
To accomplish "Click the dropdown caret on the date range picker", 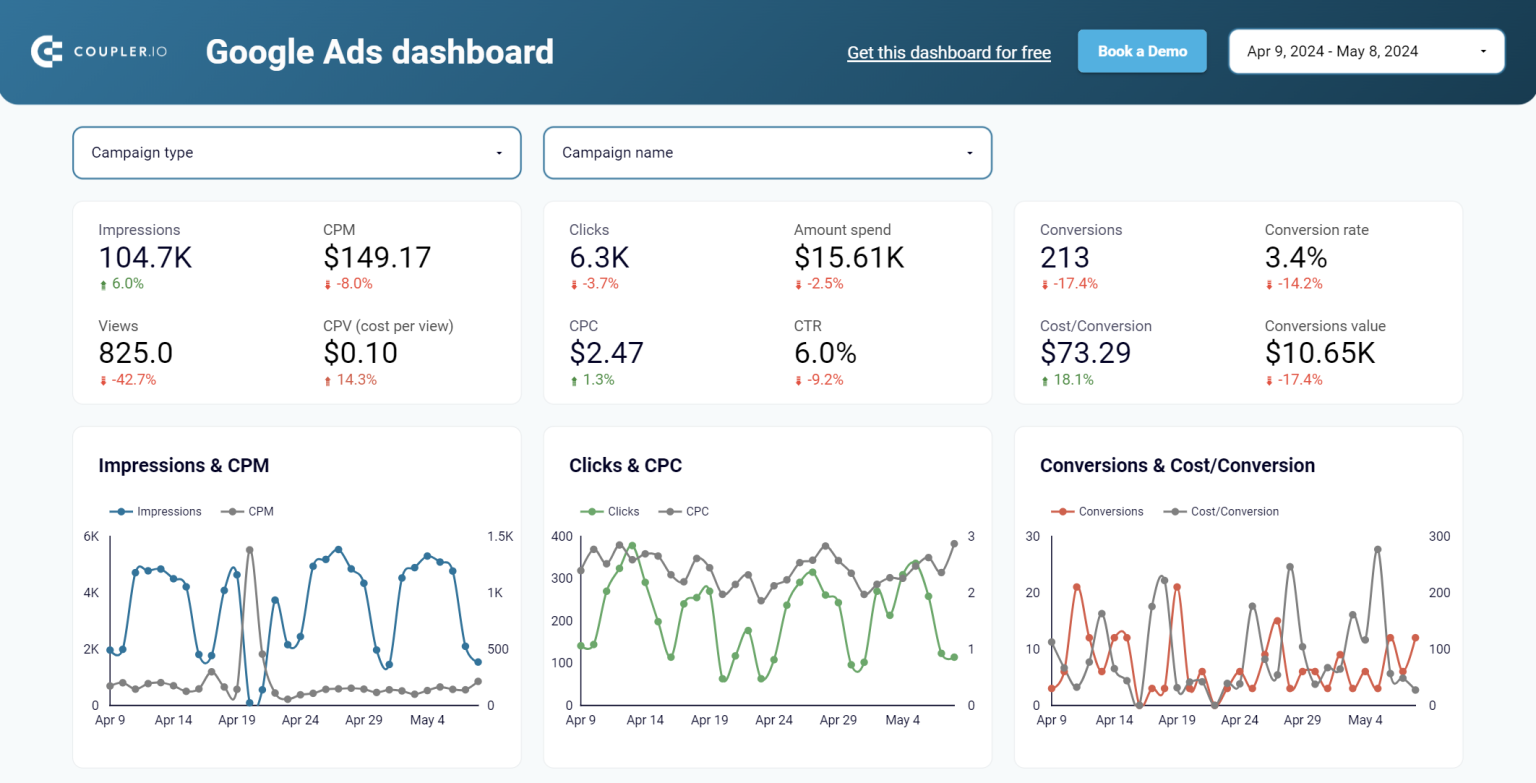I will coord(1485,51).
